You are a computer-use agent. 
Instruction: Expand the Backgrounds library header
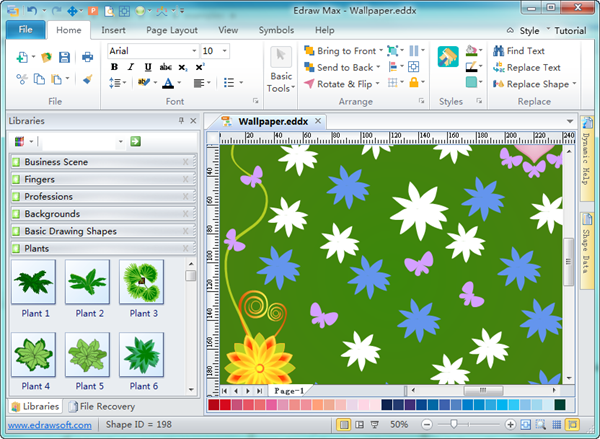click(x=103, y=214)
